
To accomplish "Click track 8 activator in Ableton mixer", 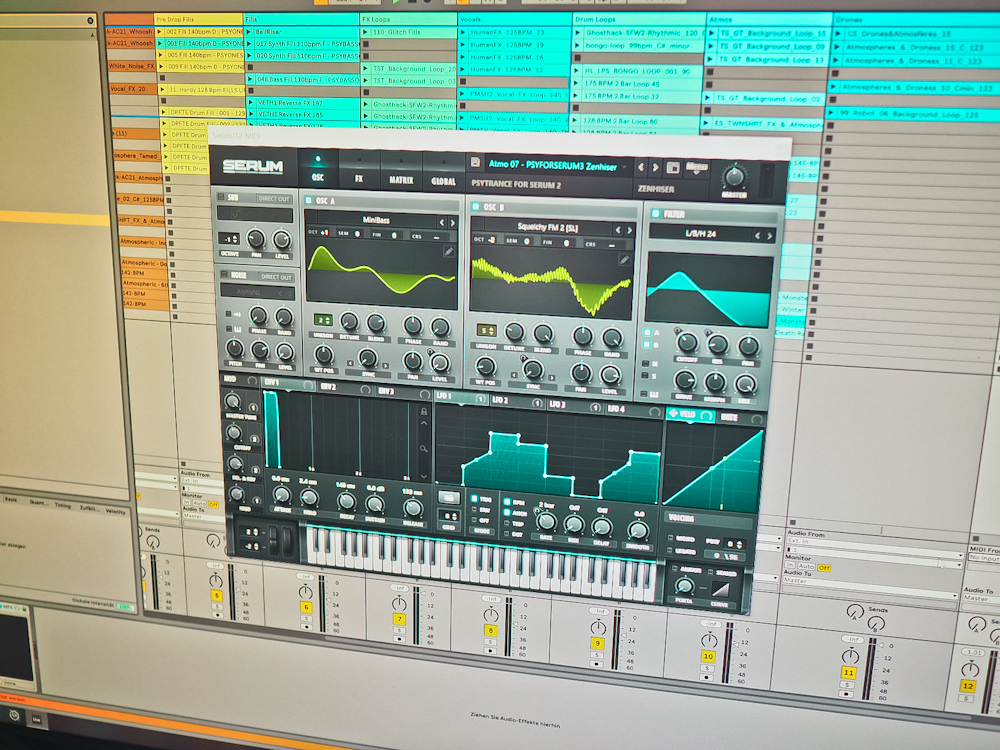I will pyautogui.click(x=490, y=630).
